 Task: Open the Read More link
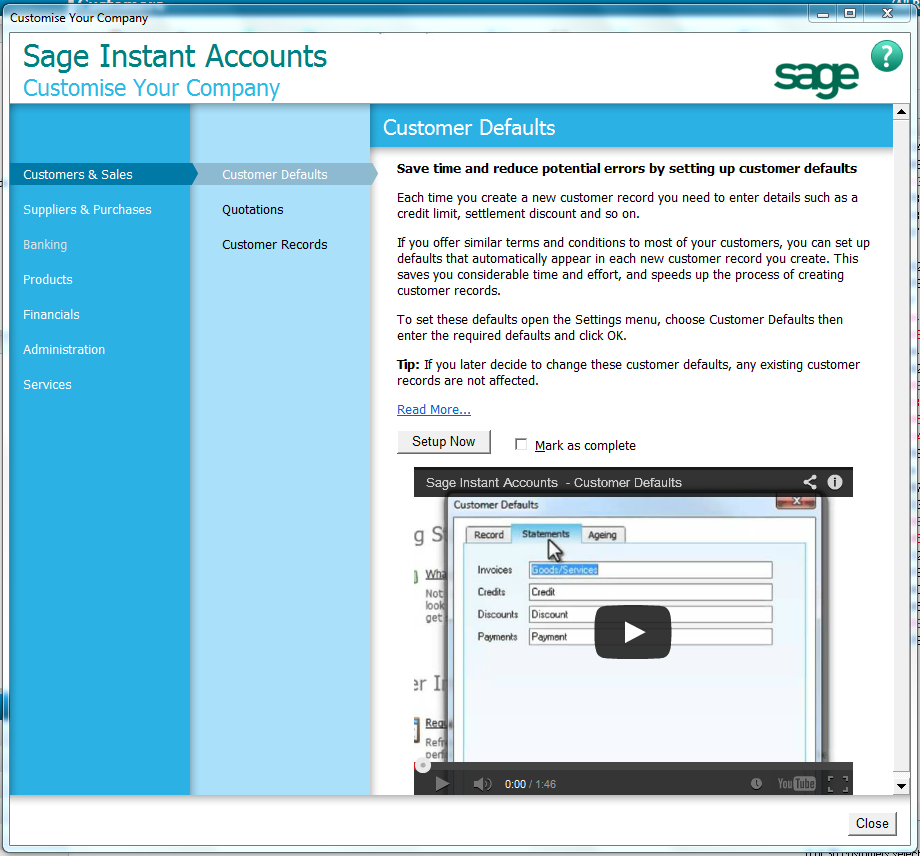click(433, 409)
